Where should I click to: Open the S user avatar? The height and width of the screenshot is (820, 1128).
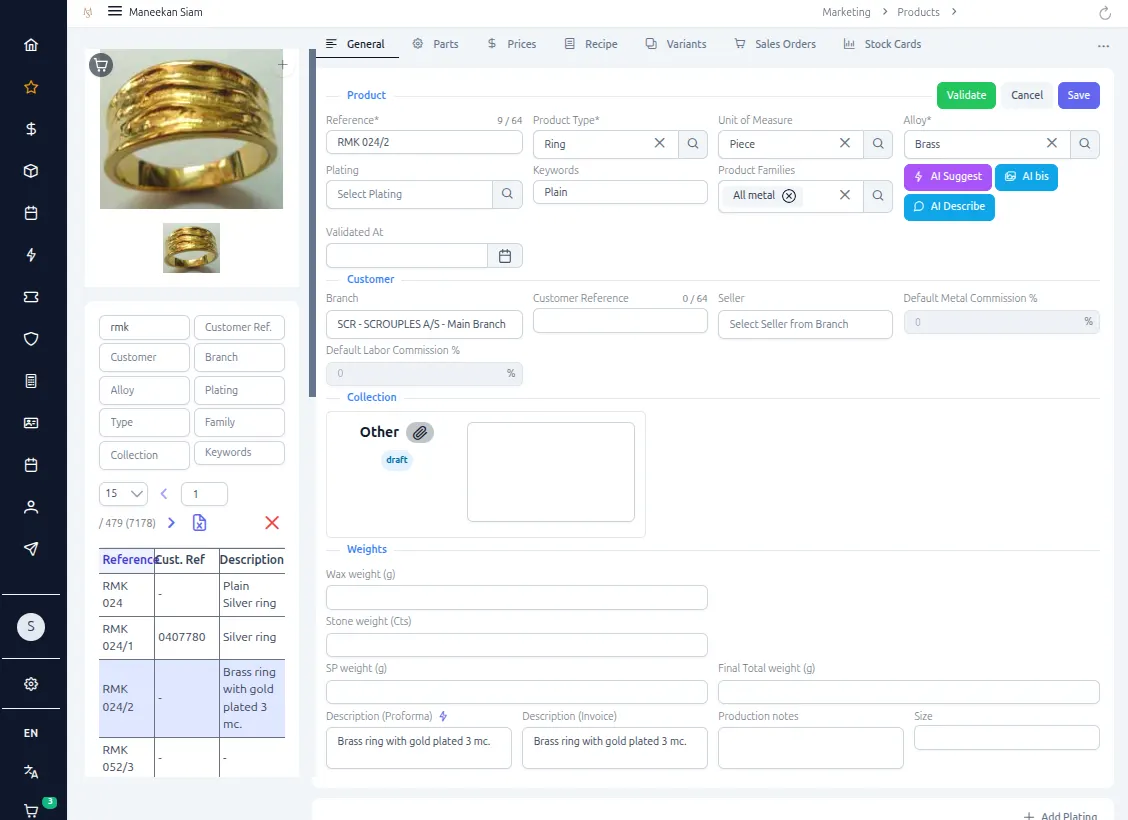point(31,627)
